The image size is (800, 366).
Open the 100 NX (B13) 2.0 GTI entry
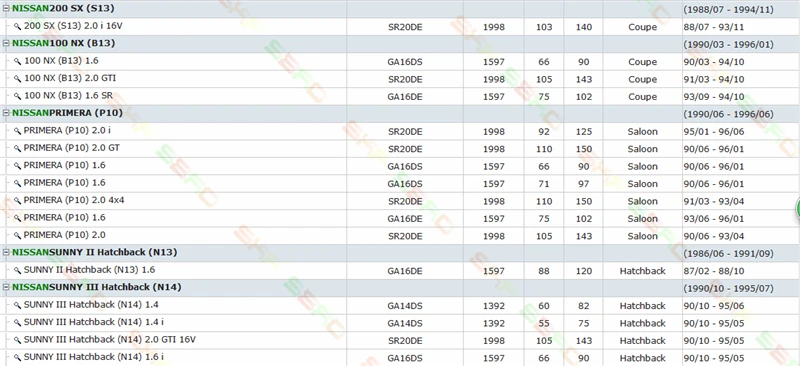[70, 78]
